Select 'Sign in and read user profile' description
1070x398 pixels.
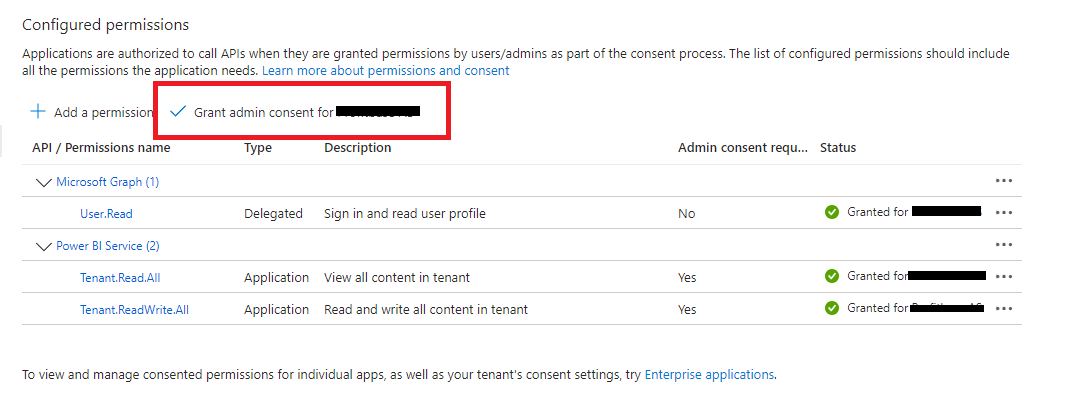click(405, 214)
